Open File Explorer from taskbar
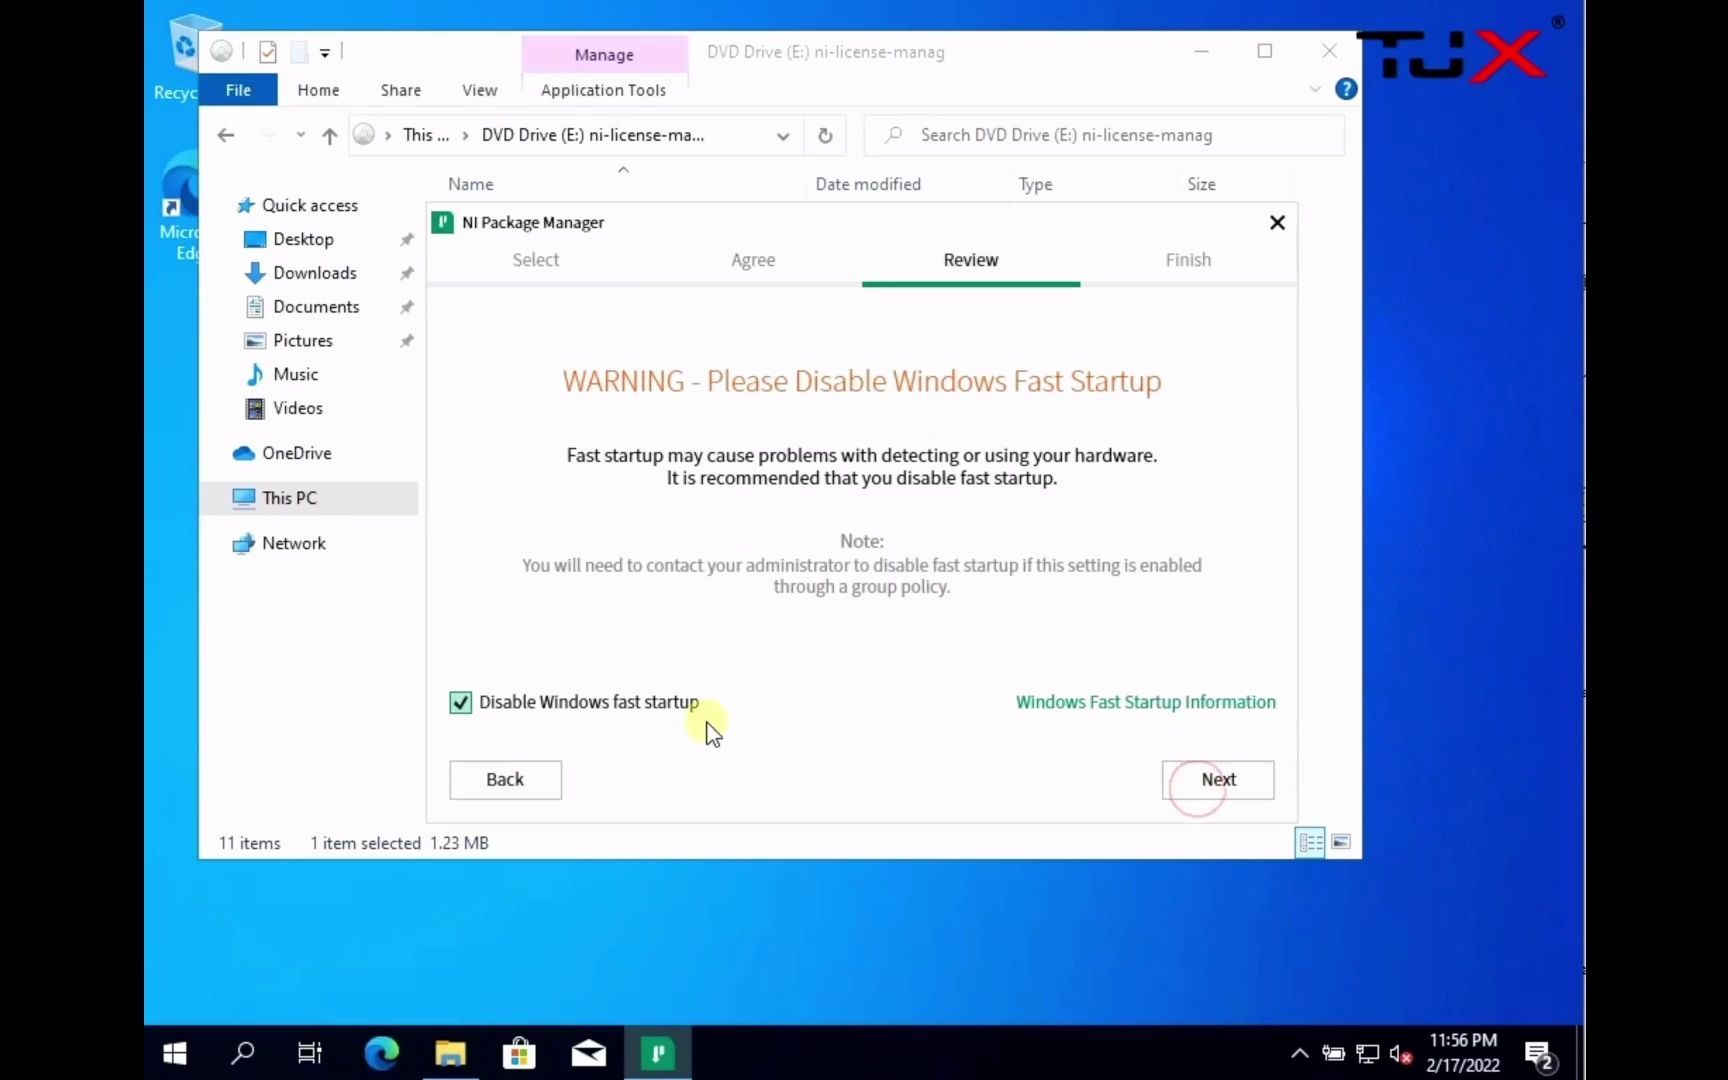 450,1053
